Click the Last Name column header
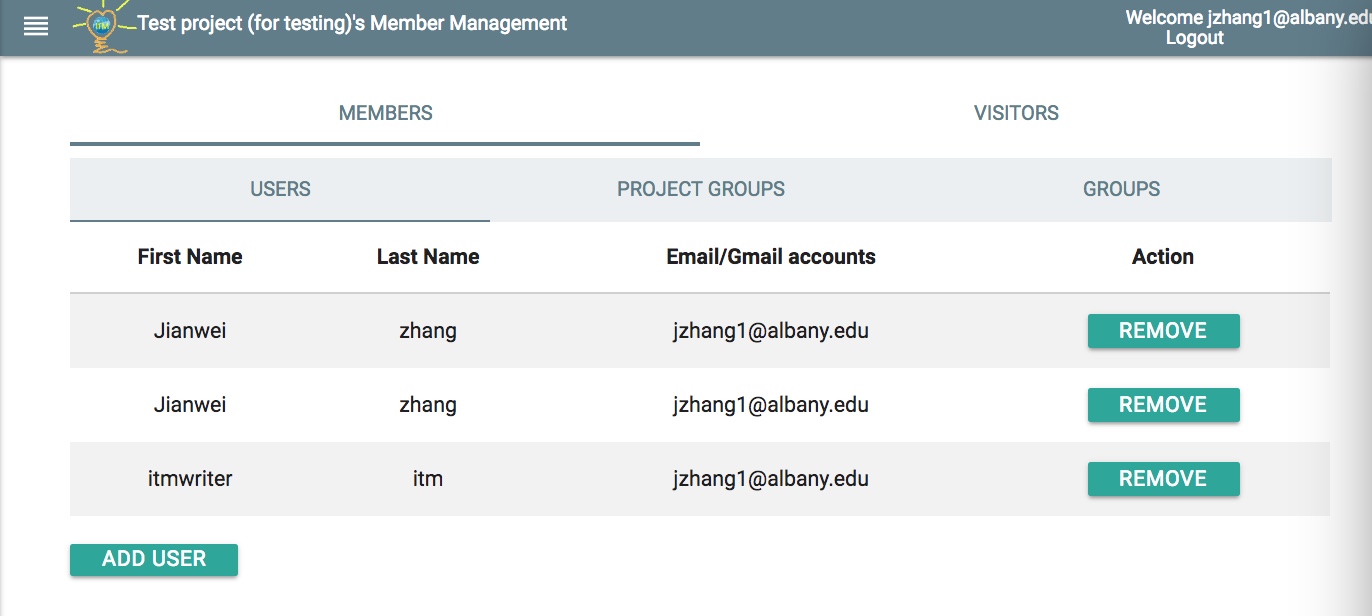 tap(428, 256)
